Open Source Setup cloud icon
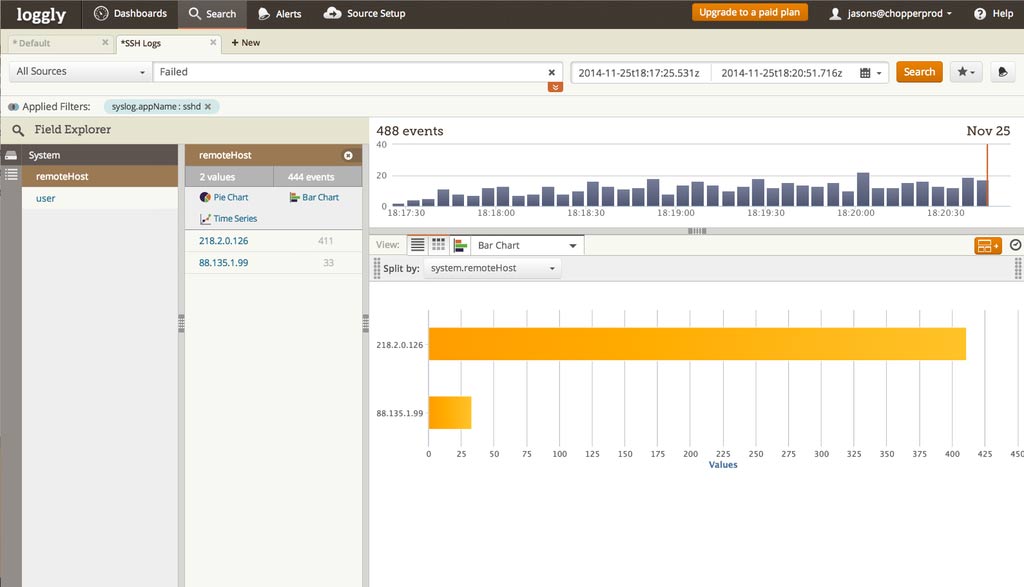The width and height of the screenshot is (1024, 587). coord(333,14)
